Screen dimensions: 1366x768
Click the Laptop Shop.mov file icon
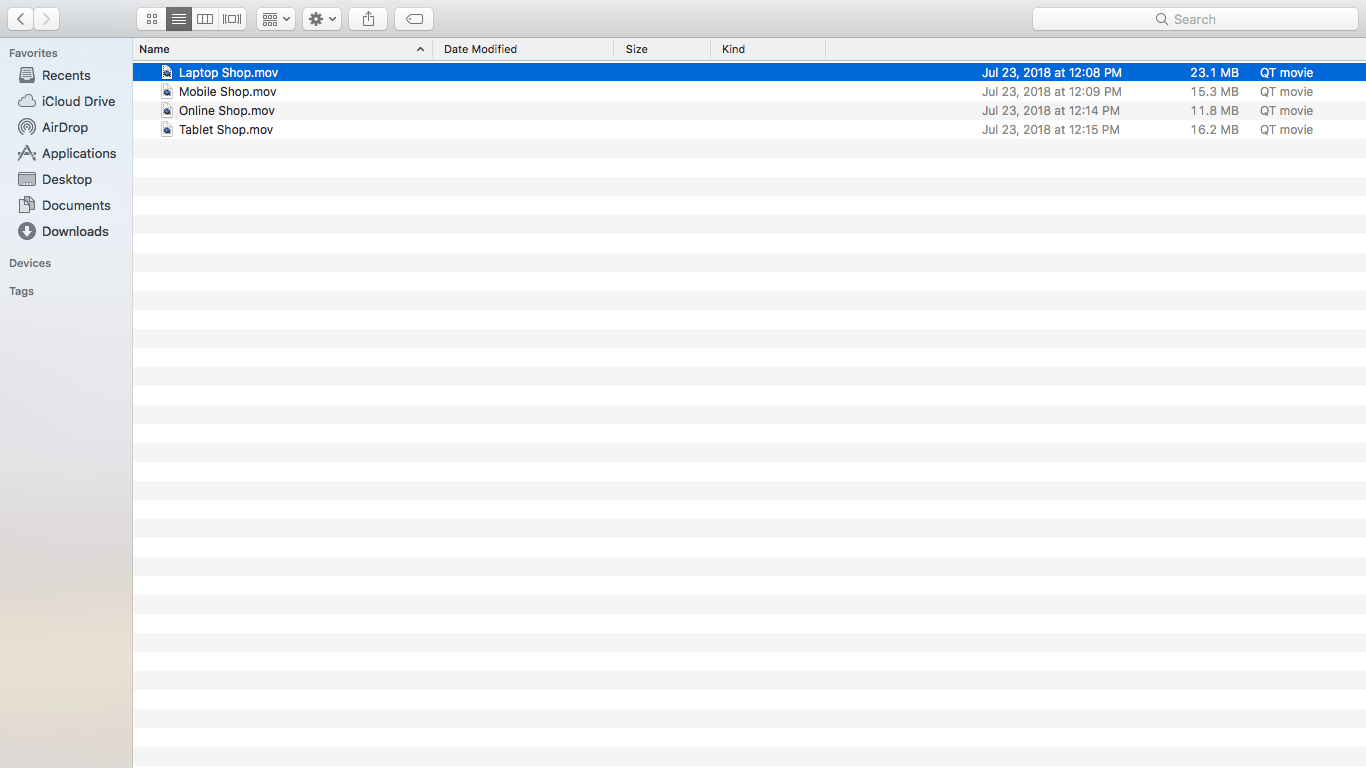pyautogui.click(x=167, y=72)
